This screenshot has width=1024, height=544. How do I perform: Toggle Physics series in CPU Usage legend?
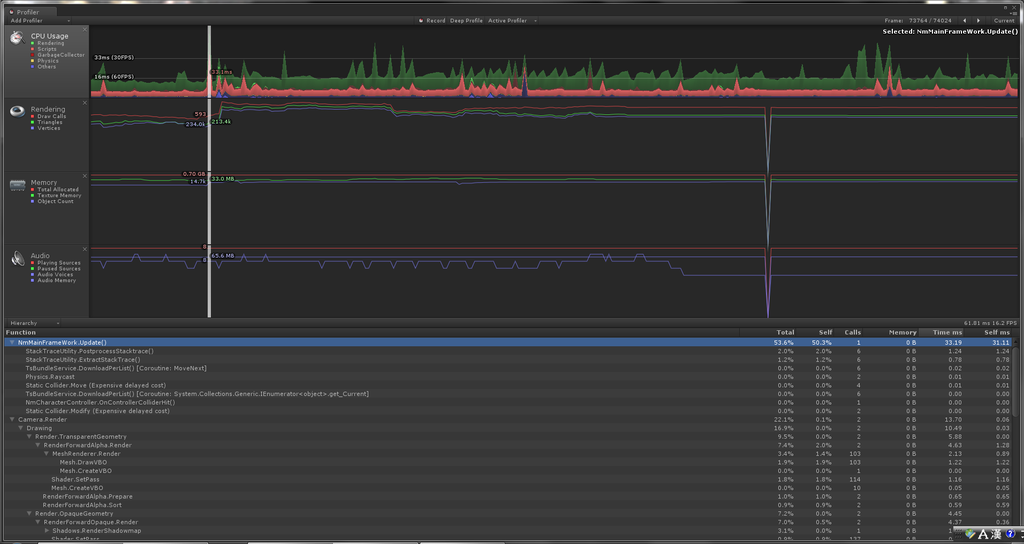(44, 61)
